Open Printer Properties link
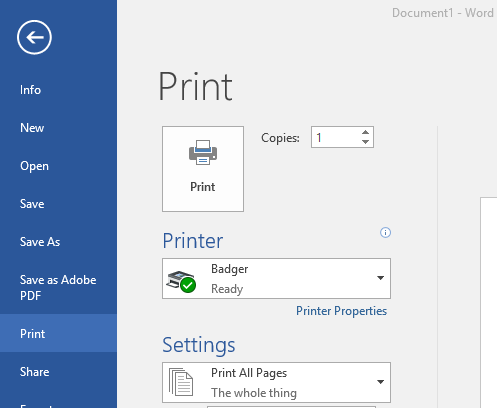This screenshot has height=408, width=497. (x=341, y=311)
